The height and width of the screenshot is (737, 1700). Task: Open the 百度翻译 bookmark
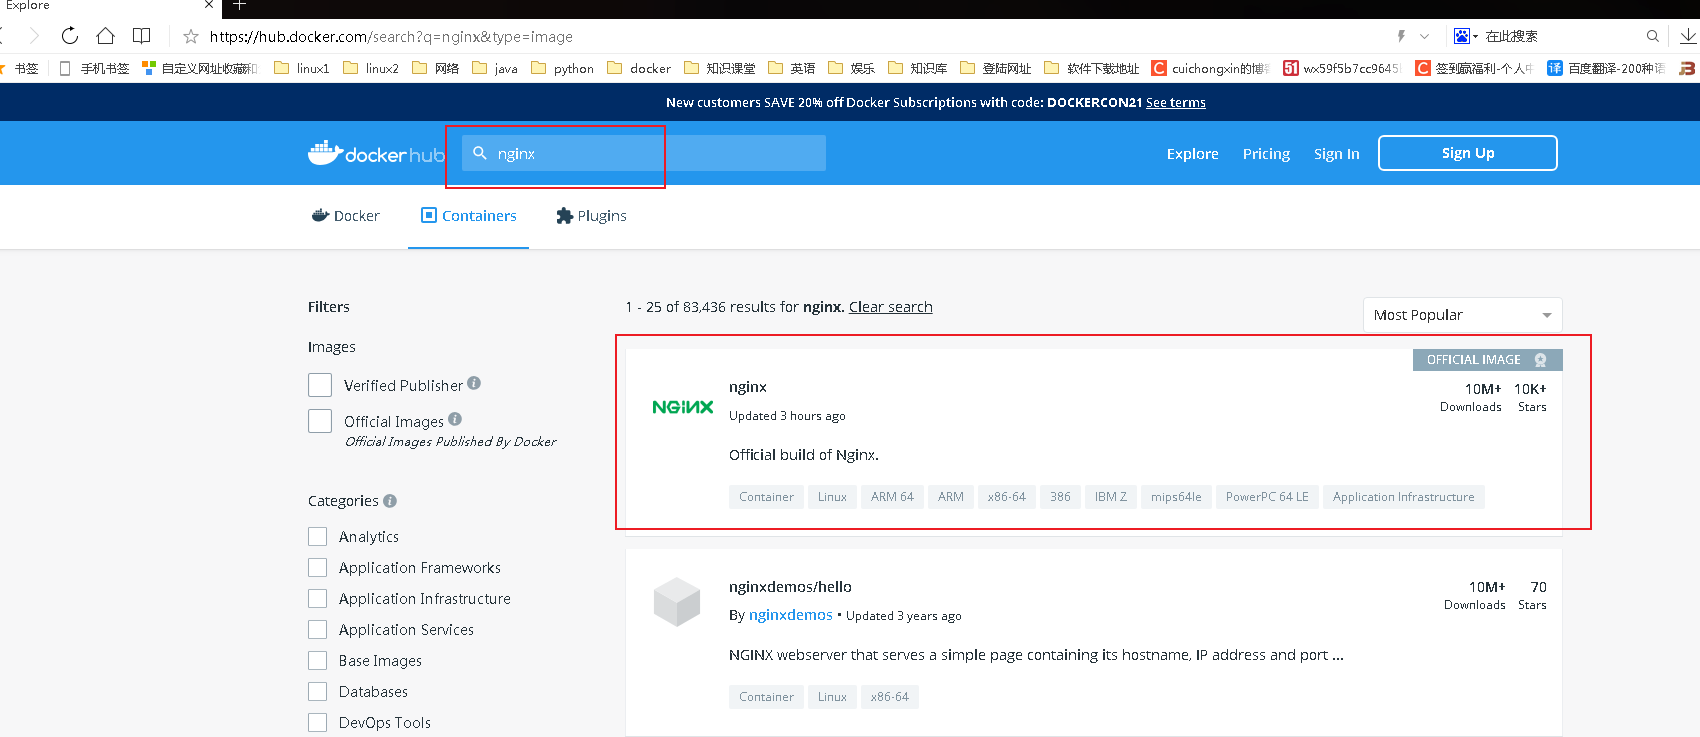point(1607,68)
